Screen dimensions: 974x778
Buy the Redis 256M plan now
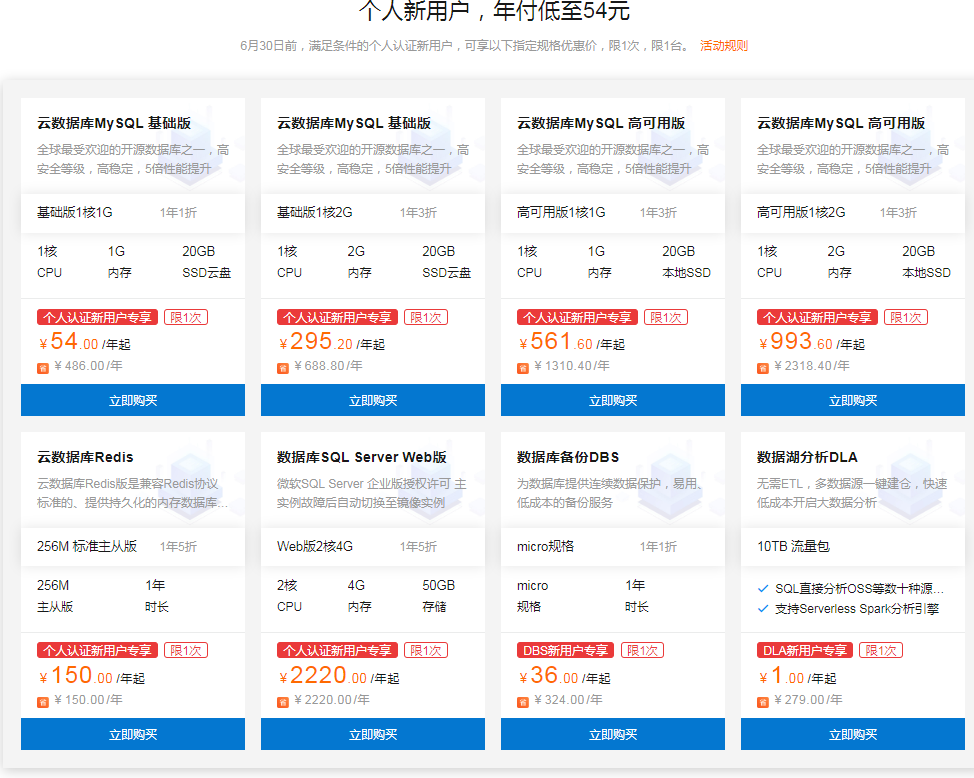133,734
